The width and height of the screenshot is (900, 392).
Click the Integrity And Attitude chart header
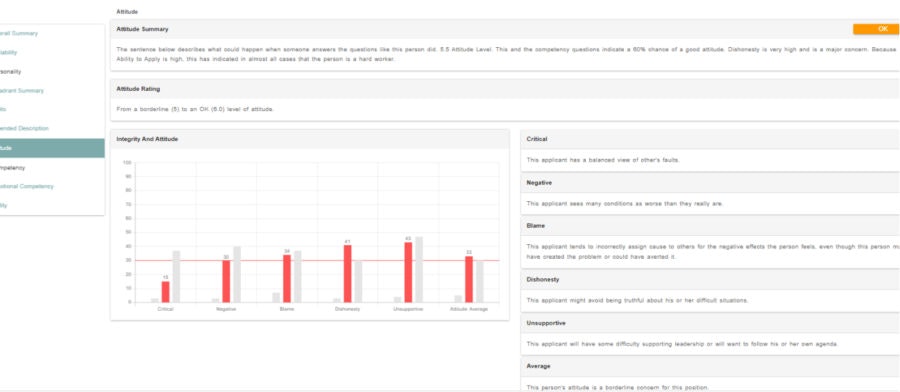point(309,139)
